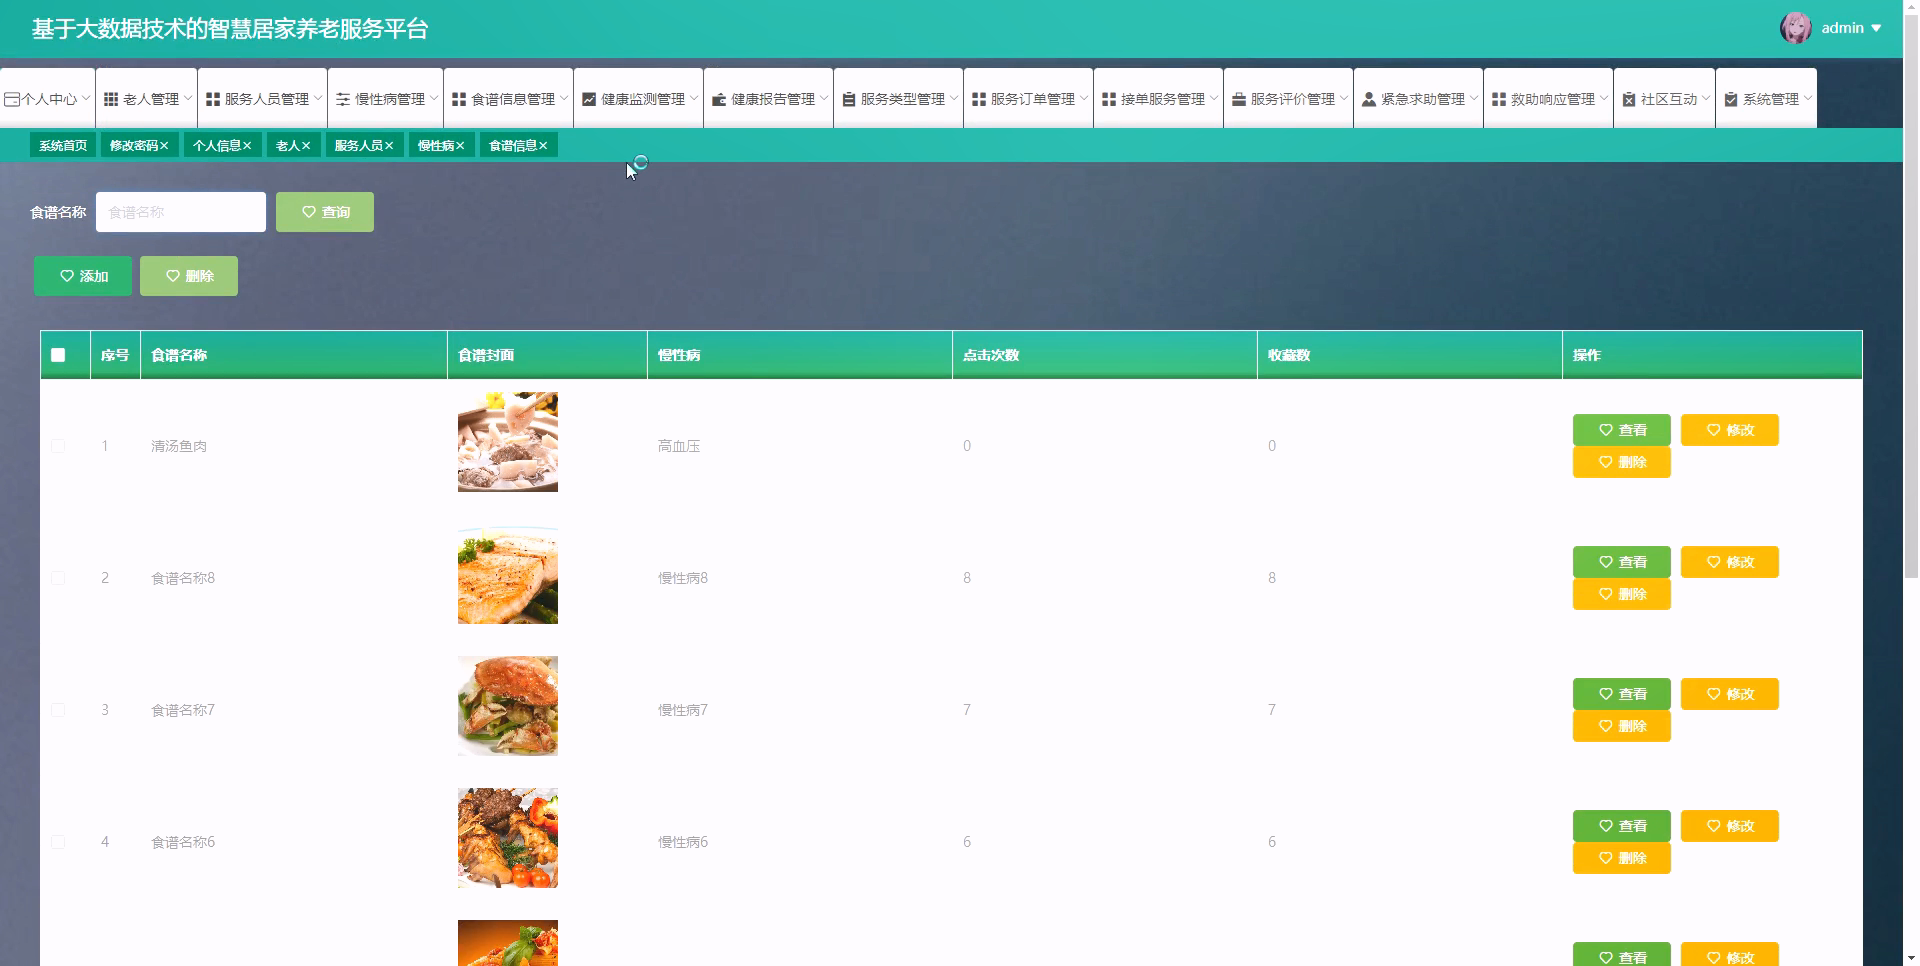Close the 修改密码 tab with its X

(x=164, y=146)
